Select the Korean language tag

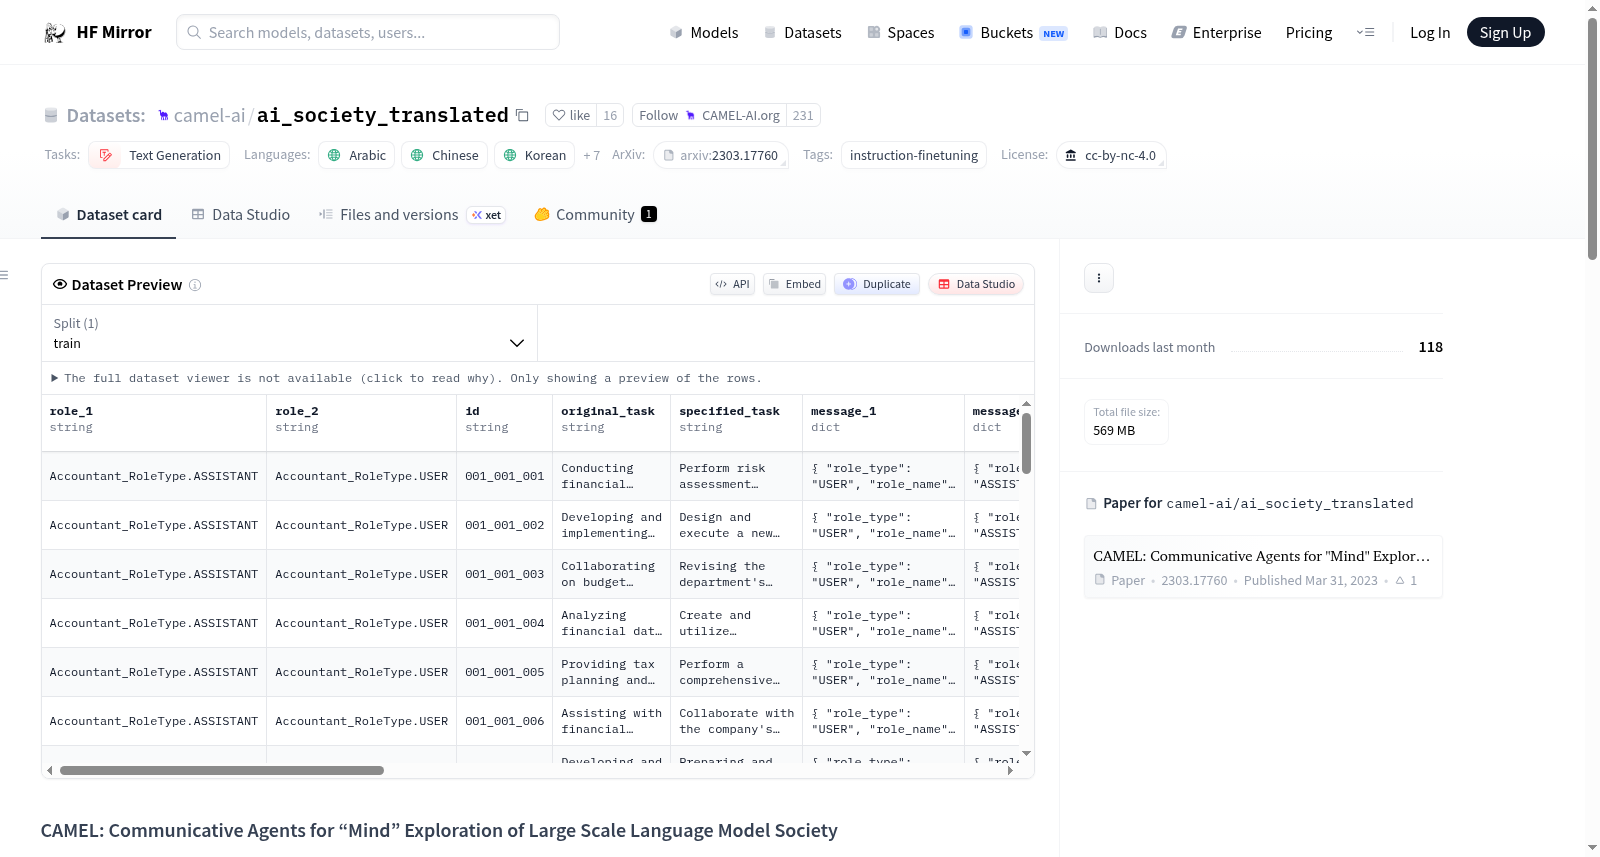(535, 155)
